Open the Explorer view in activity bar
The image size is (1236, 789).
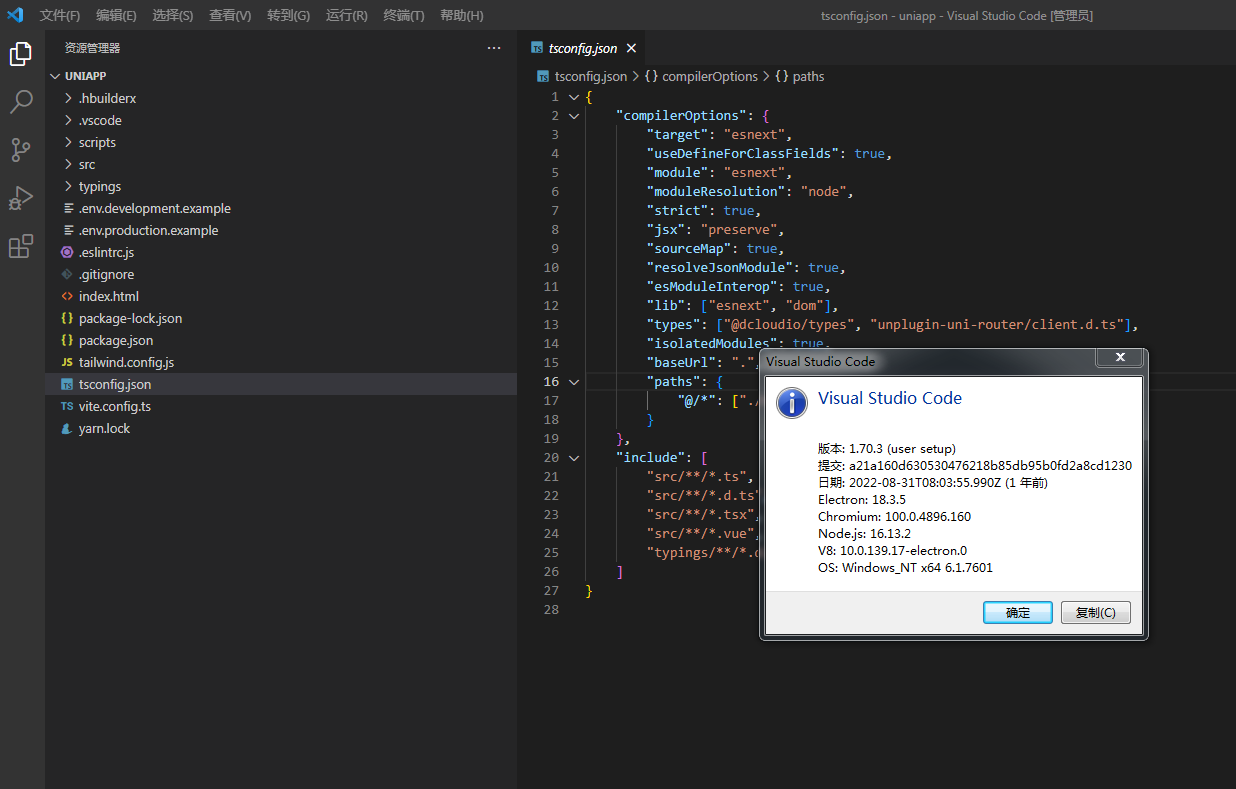click(x=21, y=54)
